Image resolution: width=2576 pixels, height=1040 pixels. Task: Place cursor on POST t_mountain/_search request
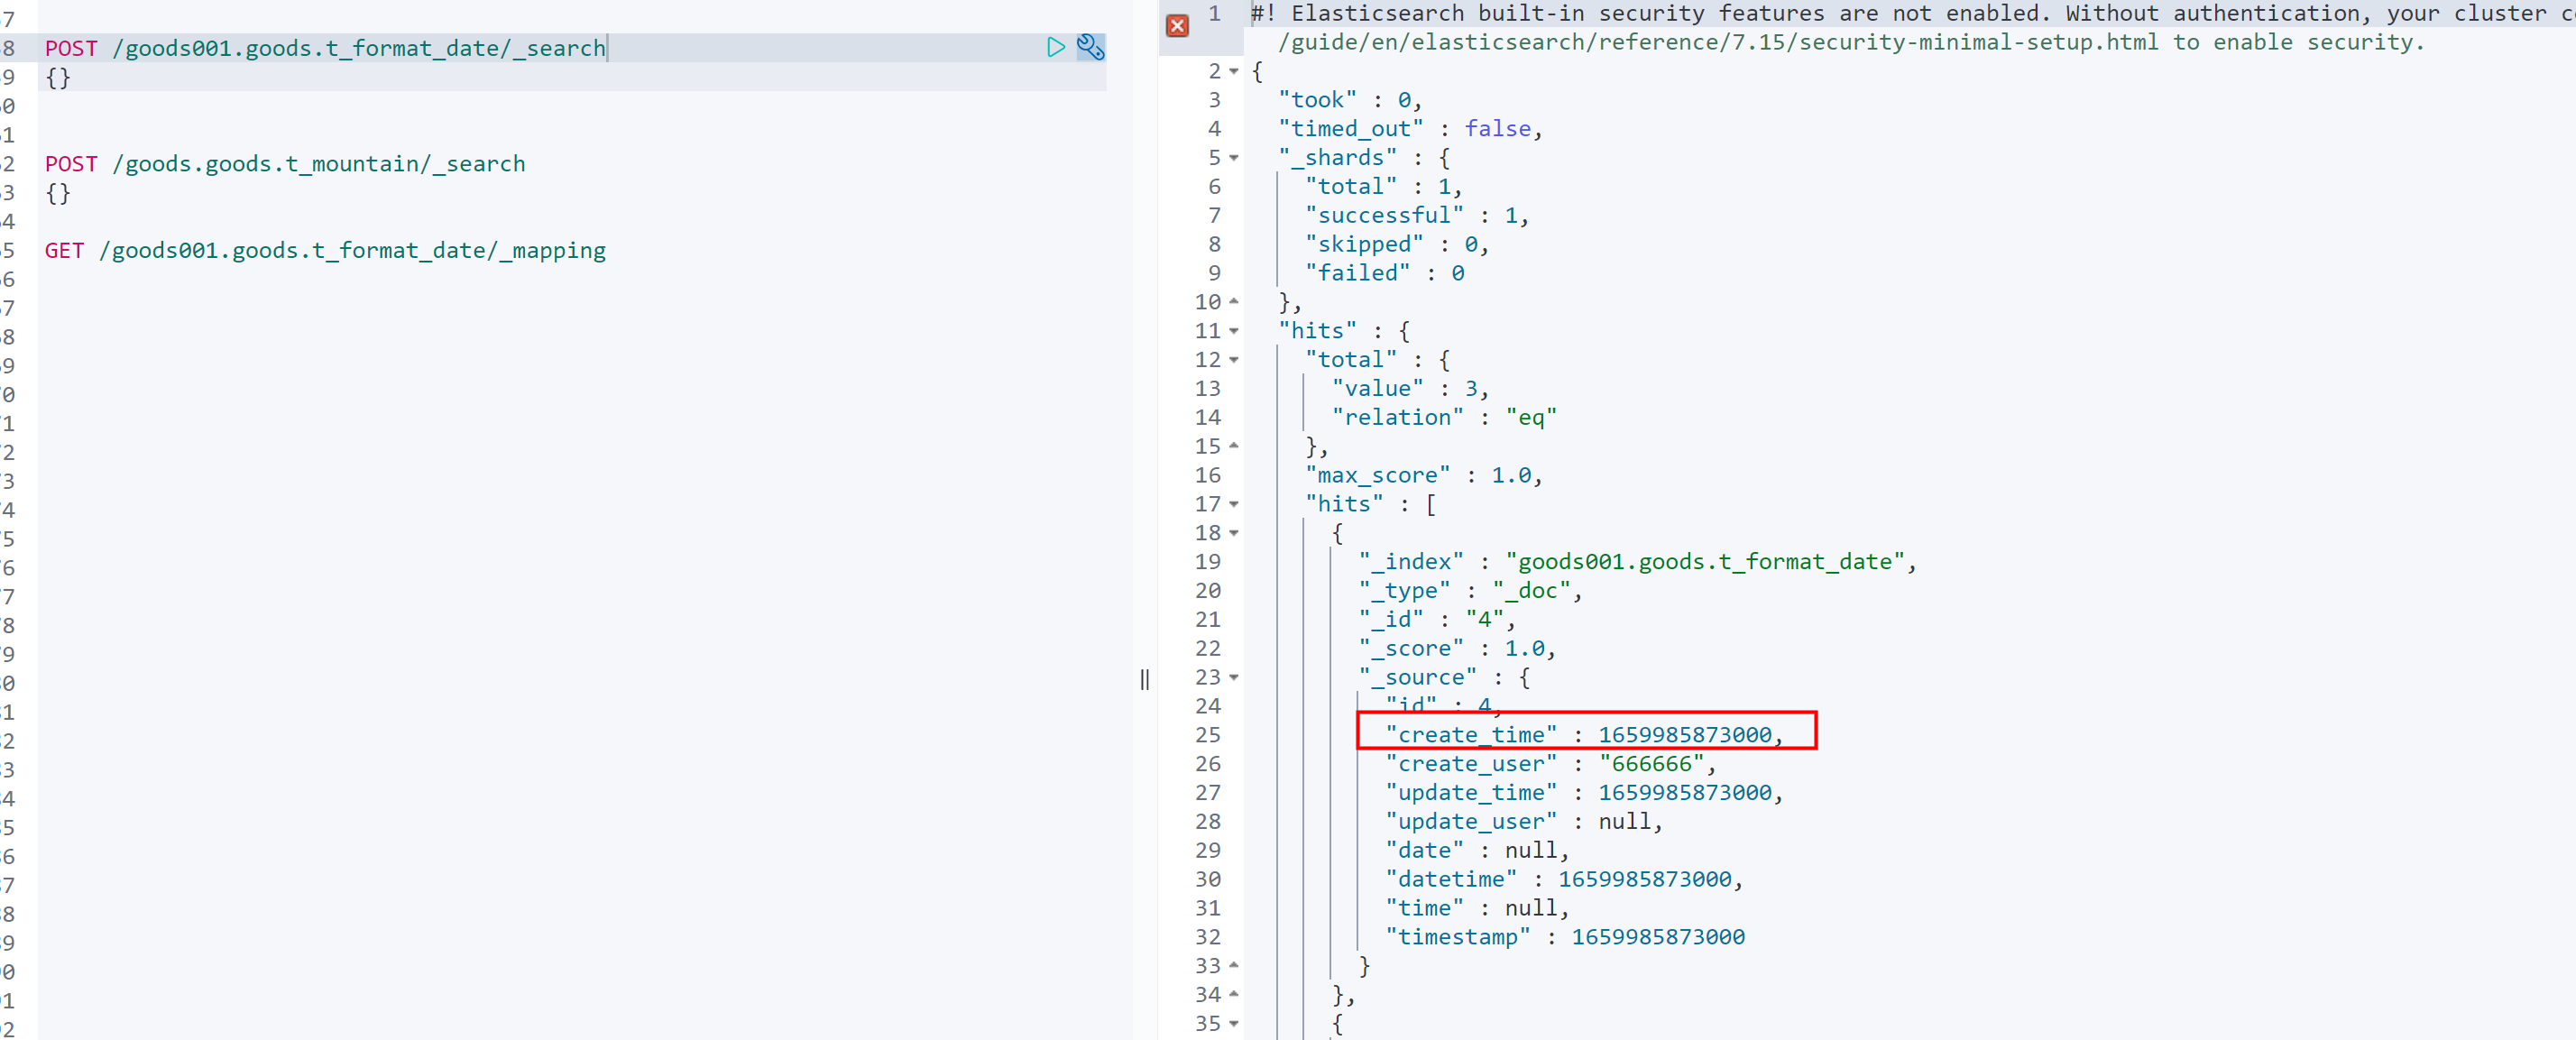tap(285, 164)
